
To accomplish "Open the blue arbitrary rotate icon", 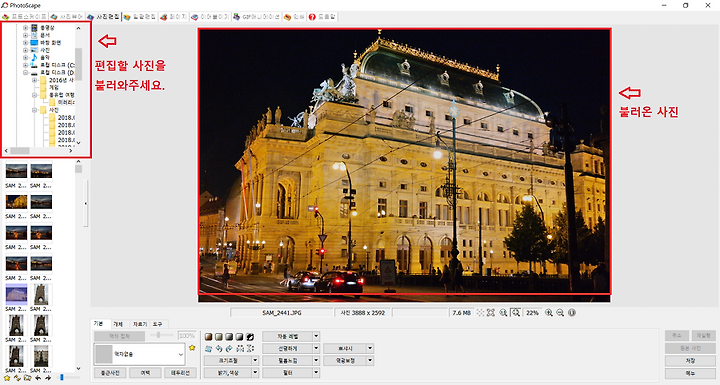I will (208, 349).
